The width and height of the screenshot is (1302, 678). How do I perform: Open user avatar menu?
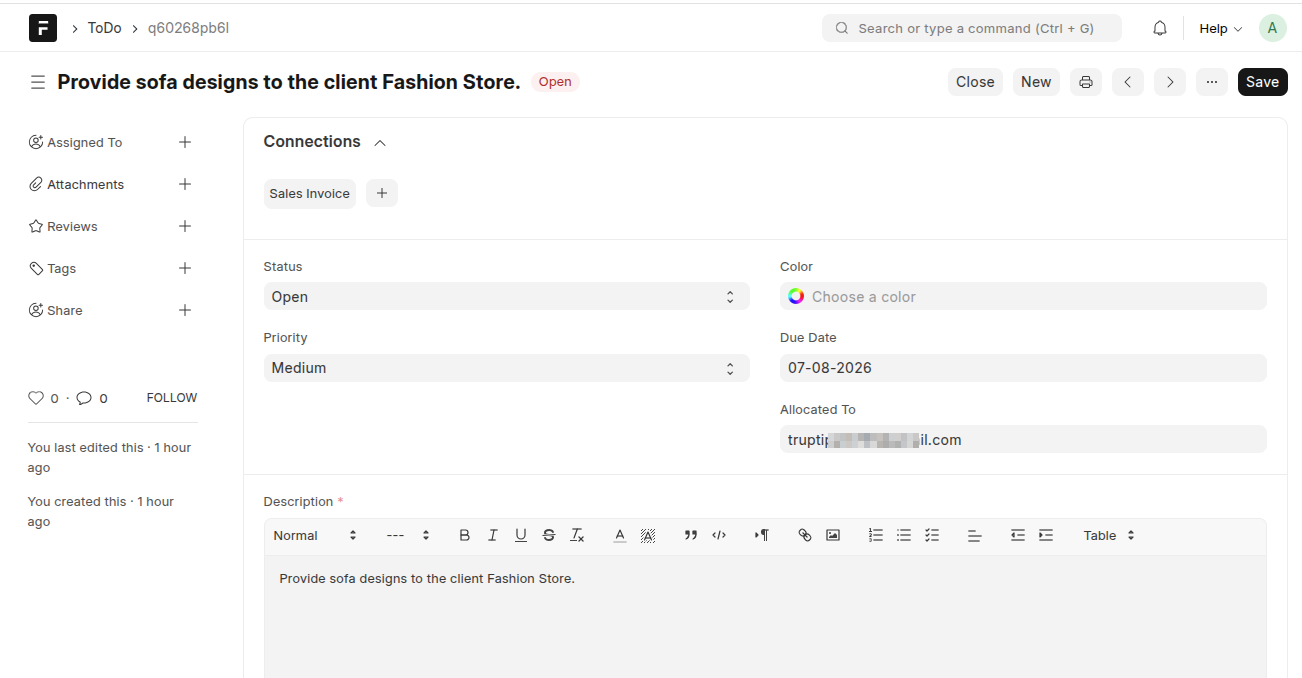point(1272,28)
